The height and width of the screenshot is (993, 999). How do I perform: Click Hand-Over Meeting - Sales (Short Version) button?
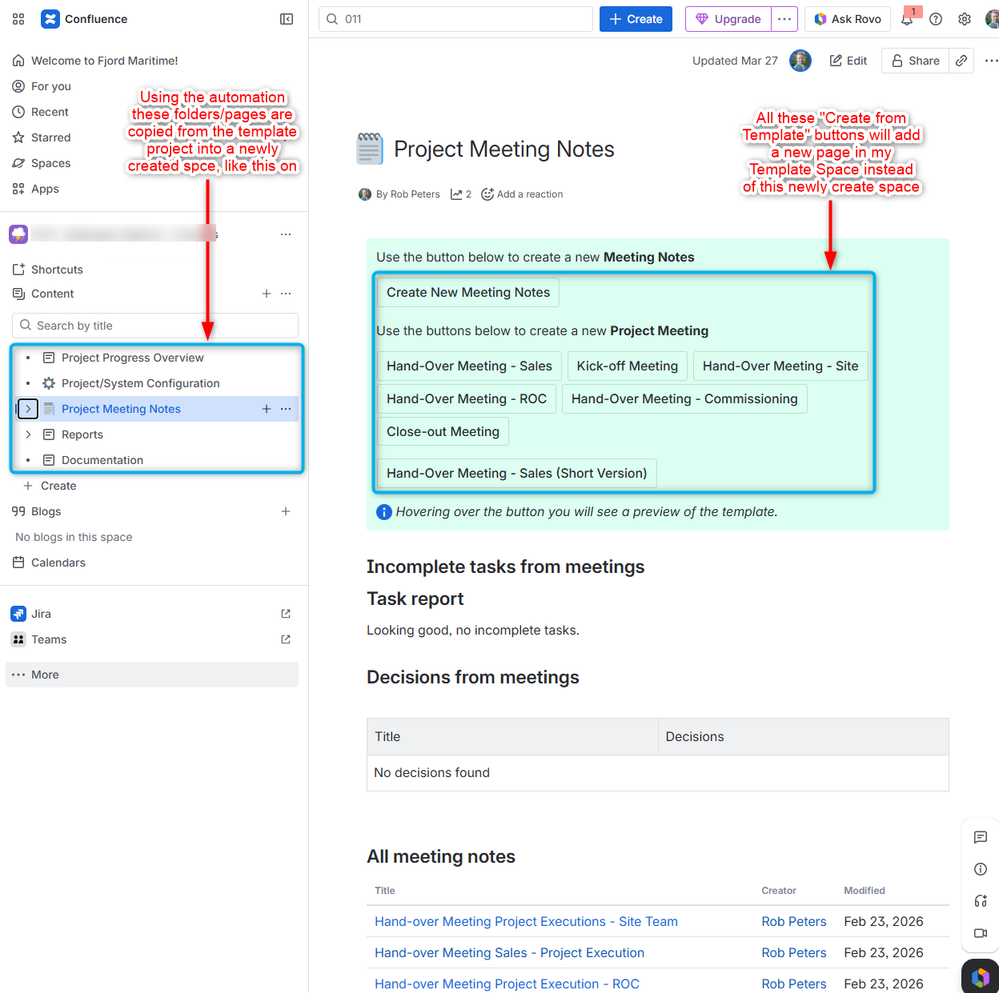click(516, 473)
